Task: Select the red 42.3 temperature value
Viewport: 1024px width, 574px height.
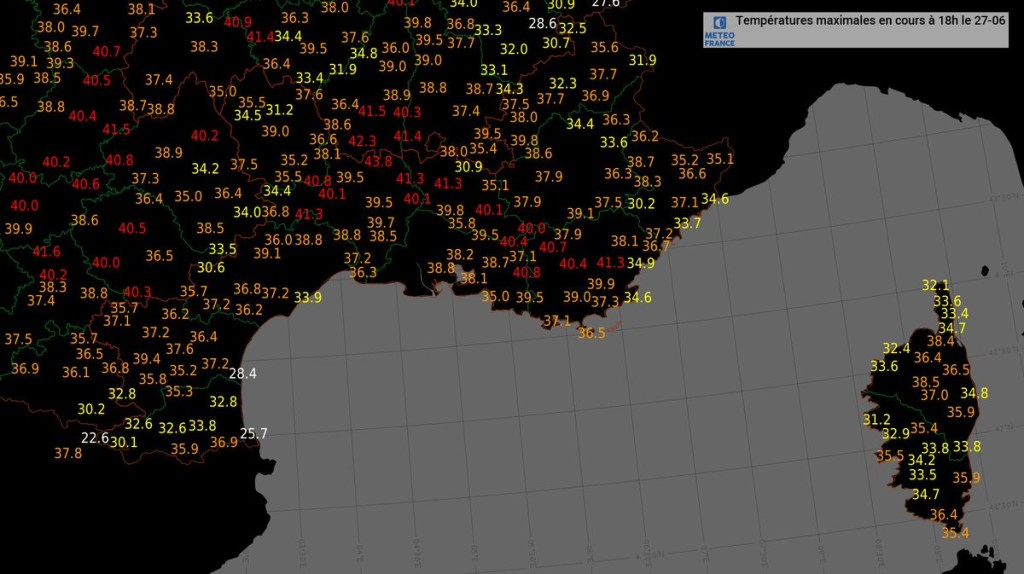Action: pyautogui.click(x=362, y=141)
